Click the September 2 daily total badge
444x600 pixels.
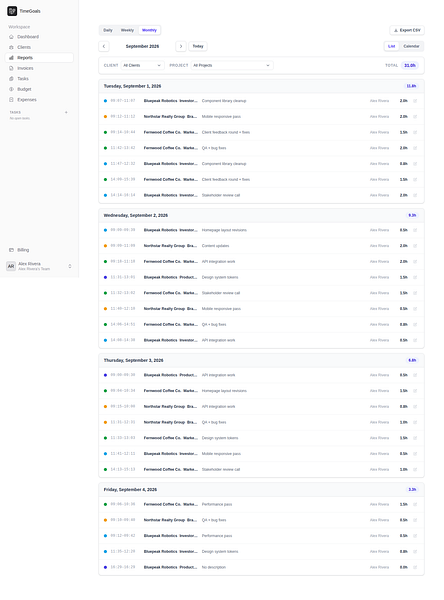point(412,215)
